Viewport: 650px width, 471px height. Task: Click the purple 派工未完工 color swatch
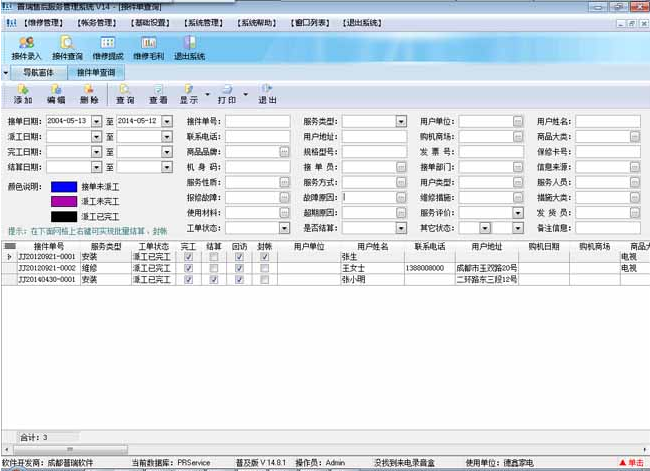coord(64,202)
